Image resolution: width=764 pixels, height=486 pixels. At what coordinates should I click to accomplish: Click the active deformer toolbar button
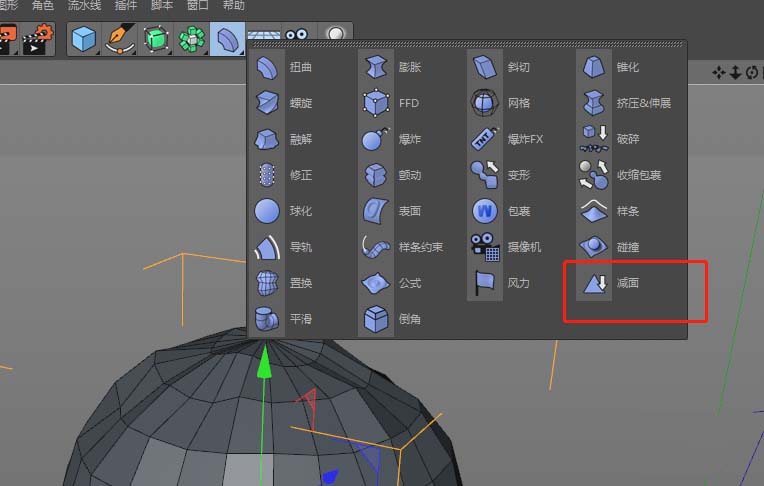point(228,39)
